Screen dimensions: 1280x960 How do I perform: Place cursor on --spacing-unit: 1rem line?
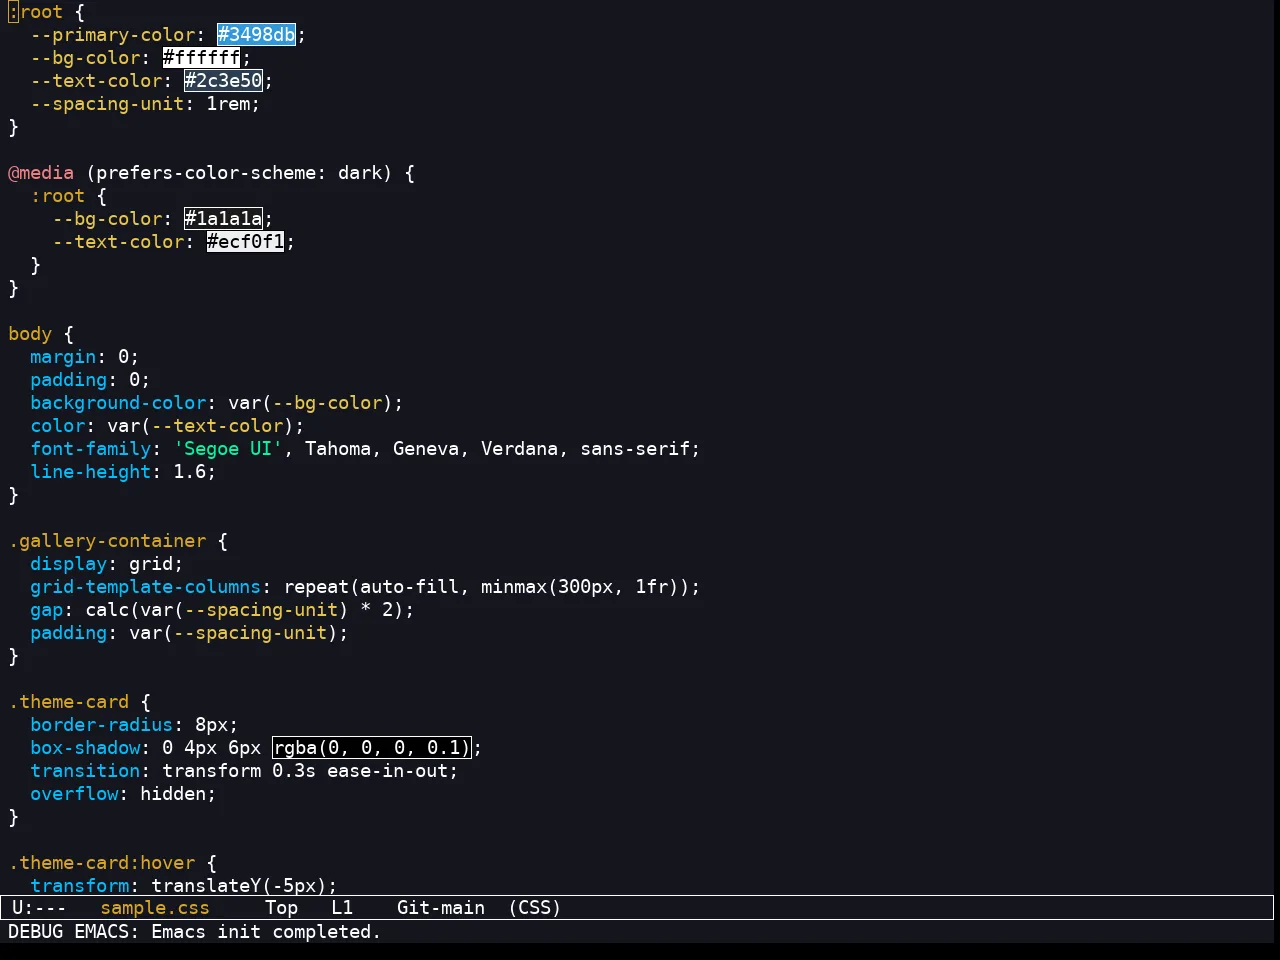coord(145,104)
